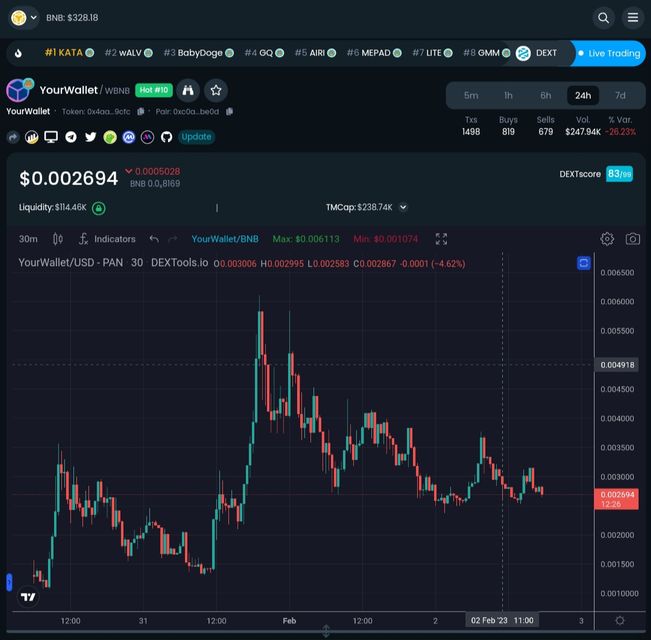Open hot pair #2 wALV
The width and height of the screenshot is (651, 640).
[128, 53]
